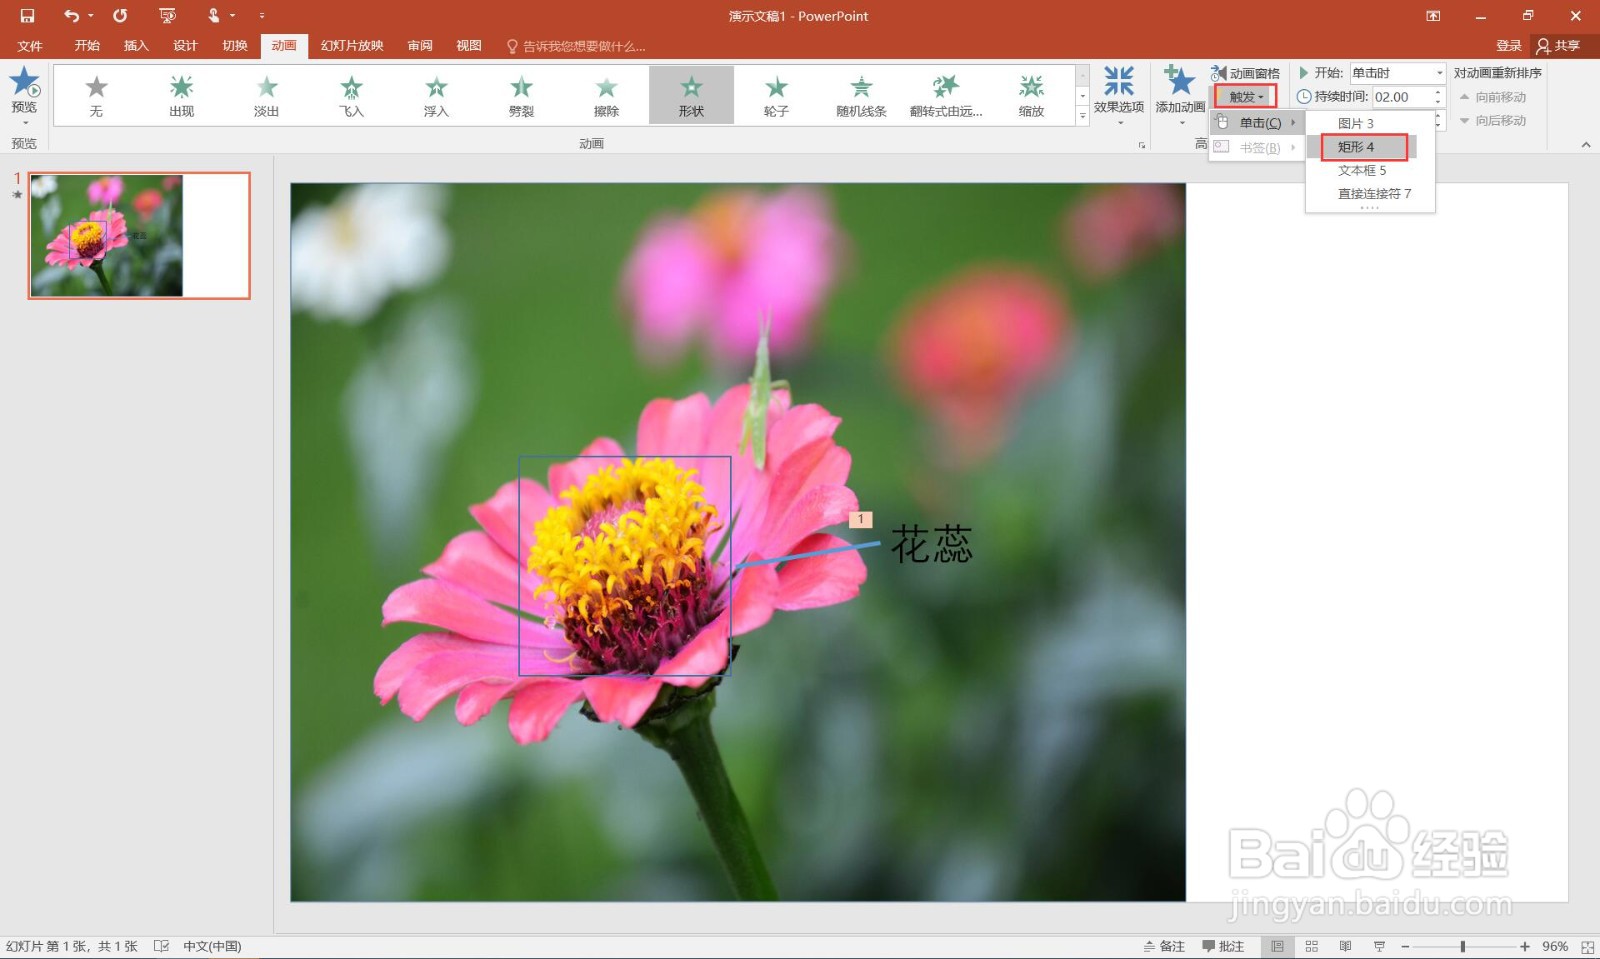Click the Redo icon in title bar
This screenshot has height=959, width=1600.
120,16
